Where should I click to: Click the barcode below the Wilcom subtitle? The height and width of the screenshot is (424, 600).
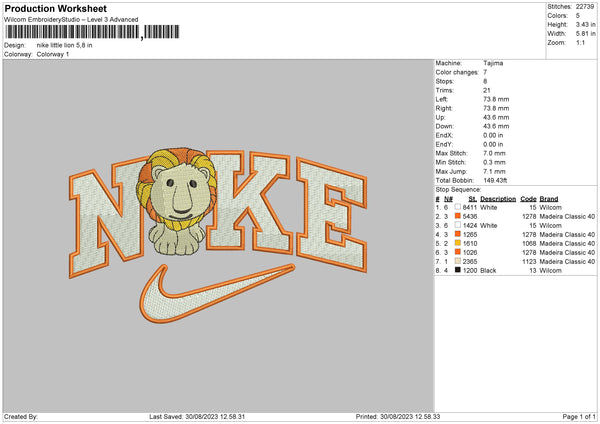click(92, 32)
